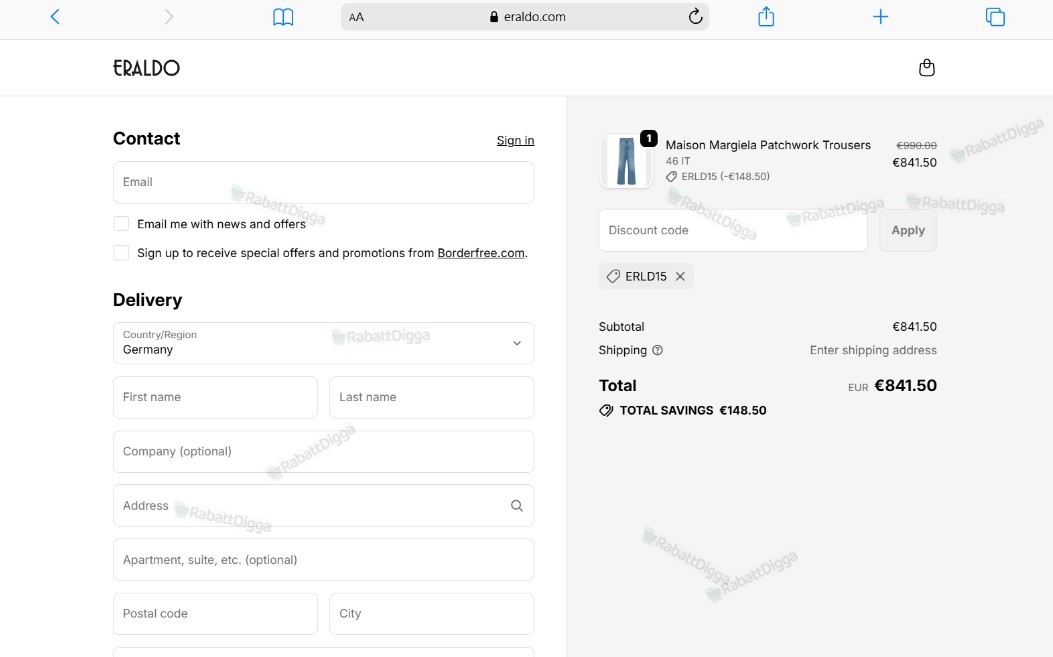The image size is (1053, 657).
Task: Open the Borderfree.com link
Action: (x=481, y=253)
